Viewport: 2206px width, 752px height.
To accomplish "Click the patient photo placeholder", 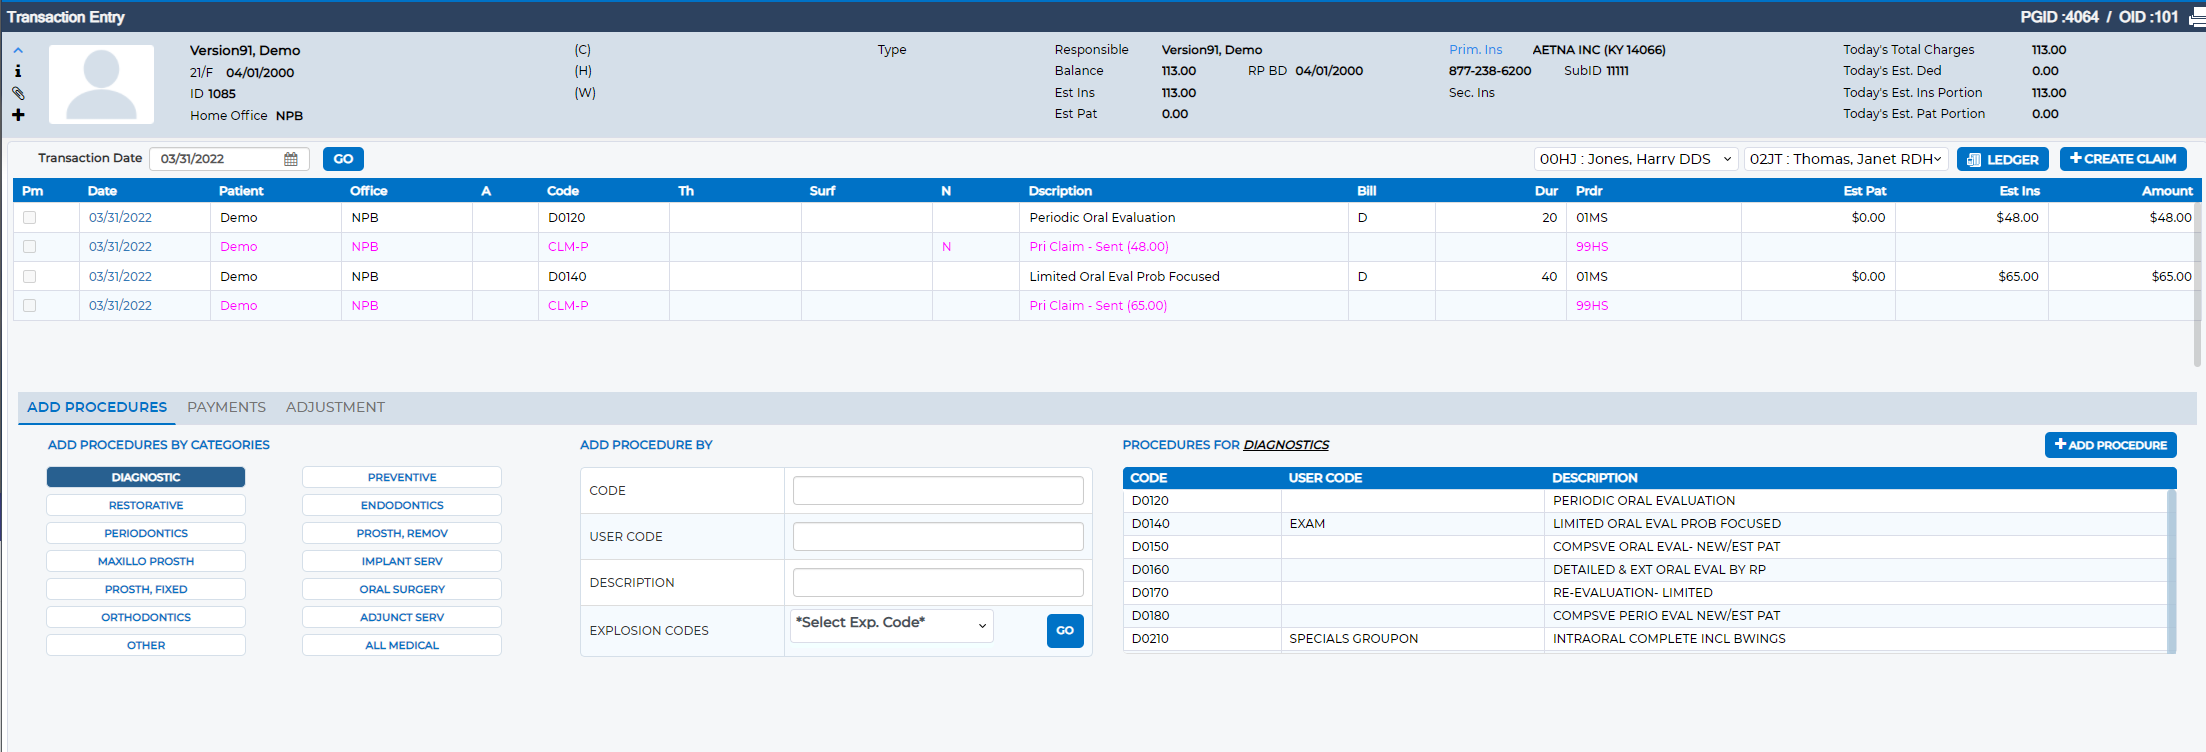I will (x=101, y=84).
